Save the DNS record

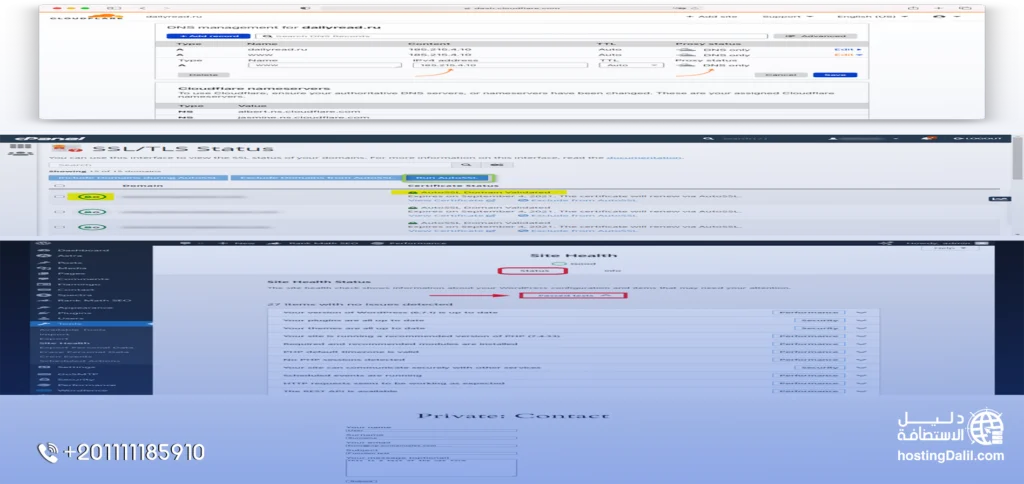click(835, 75)
